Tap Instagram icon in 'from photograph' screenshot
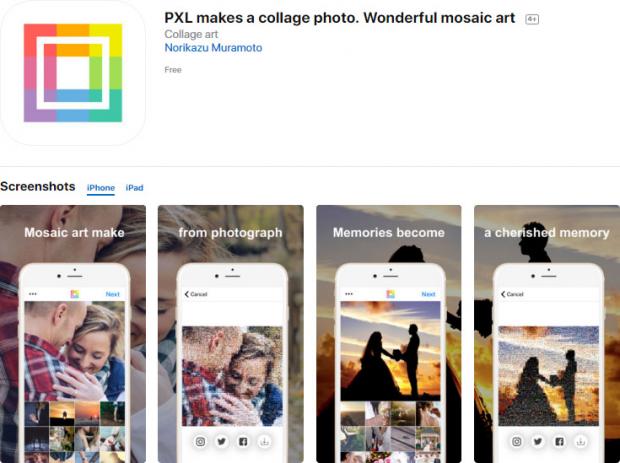The height and width of the screenshot is (463, 620). coord(200,441)
